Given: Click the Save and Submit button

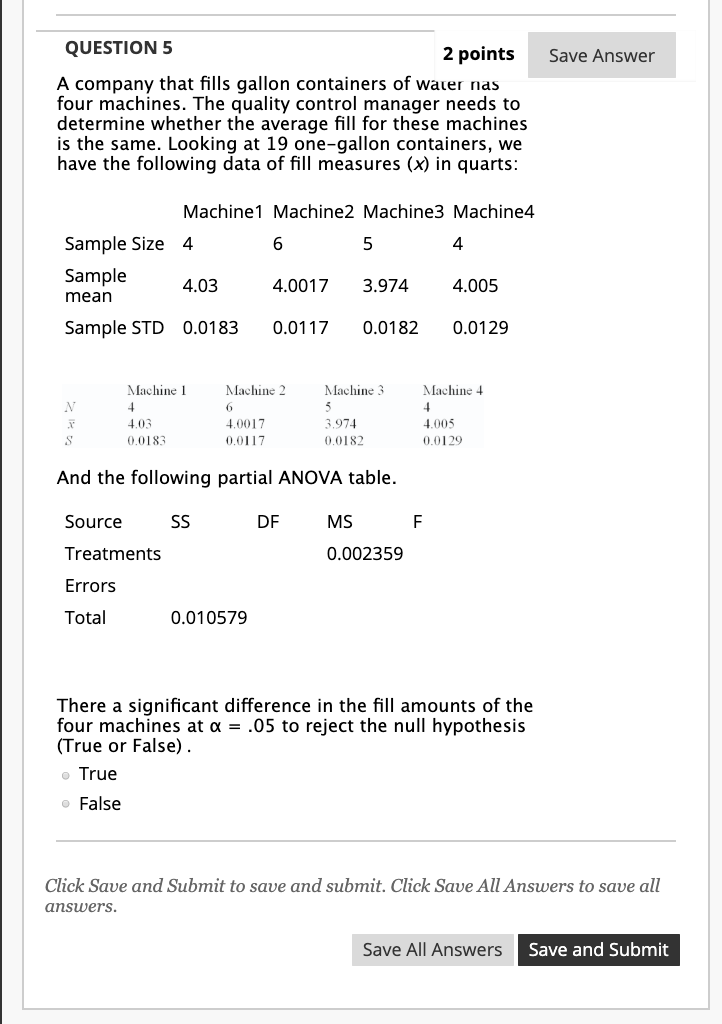Looking at the screenshot, I should 598,949.
